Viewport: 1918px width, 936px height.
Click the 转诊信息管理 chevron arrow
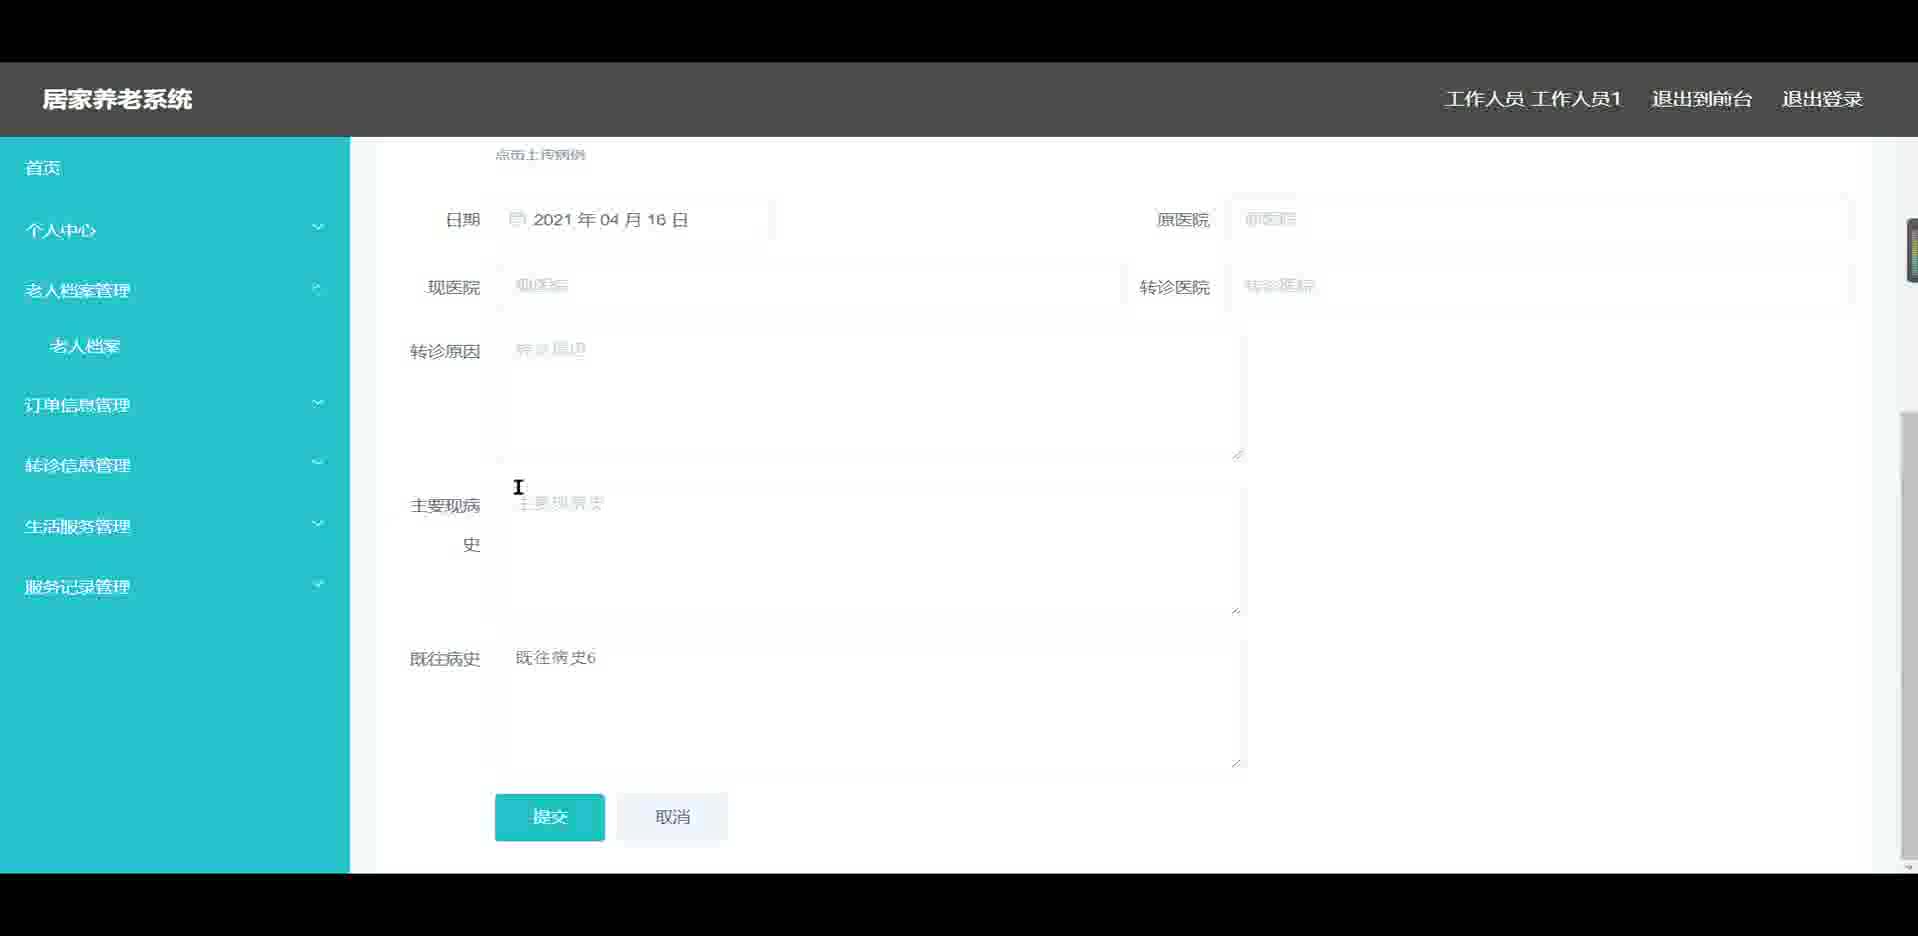[x=318, y=463]
